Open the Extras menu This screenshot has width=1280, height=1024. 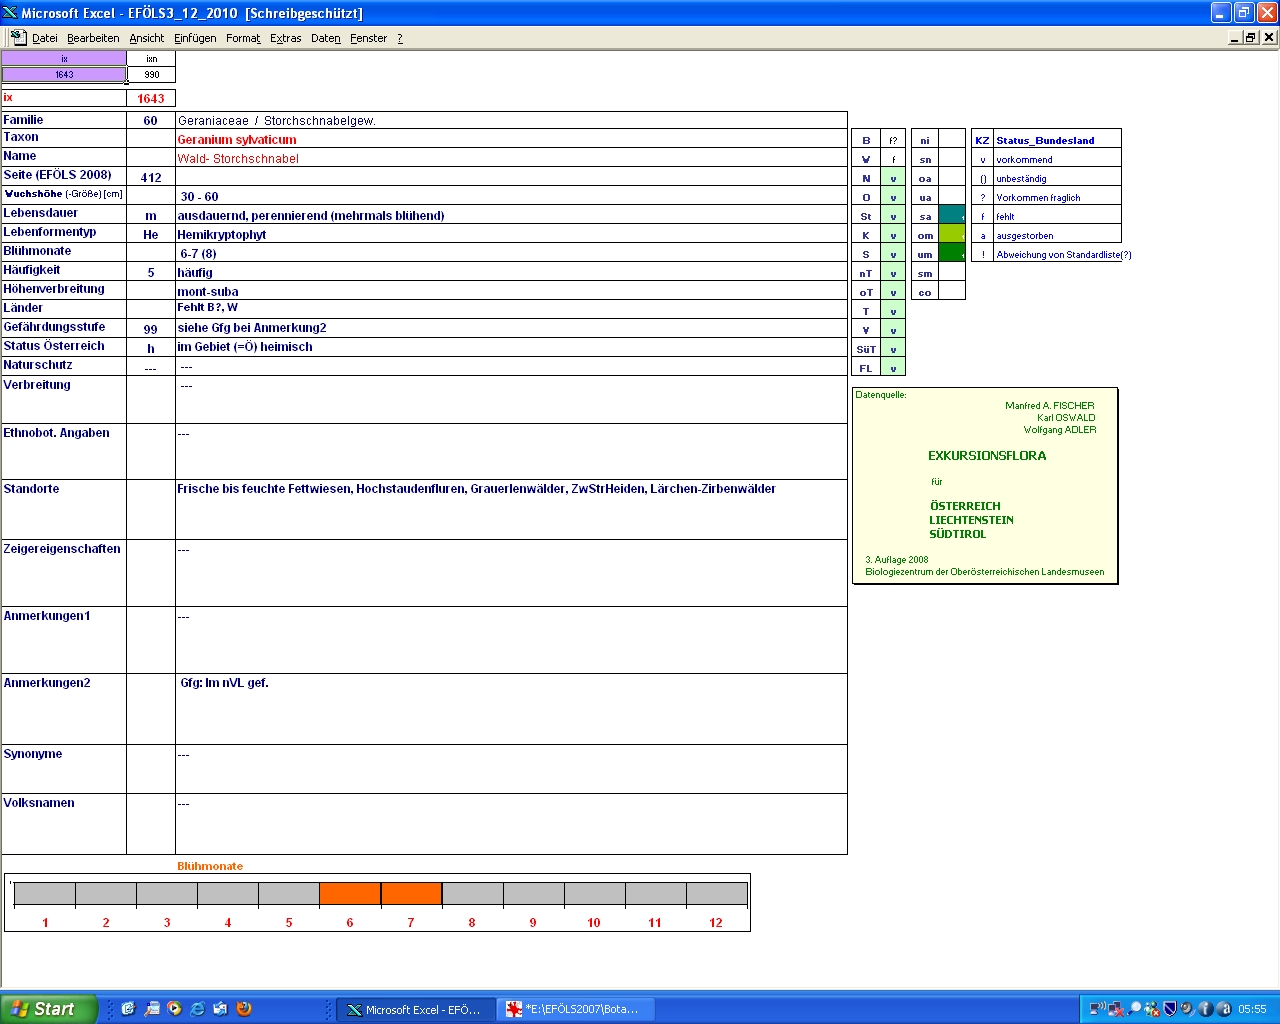(286, 38)
